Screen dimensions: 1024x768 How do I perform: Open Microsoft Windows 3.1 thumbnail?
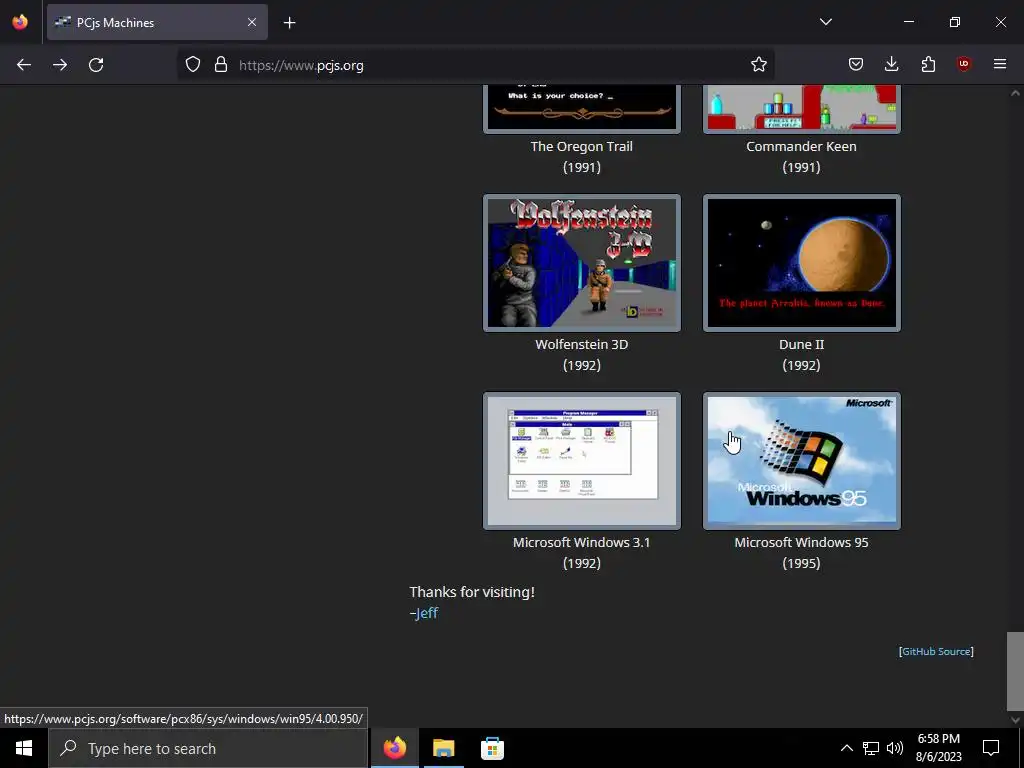click(582, 460)
